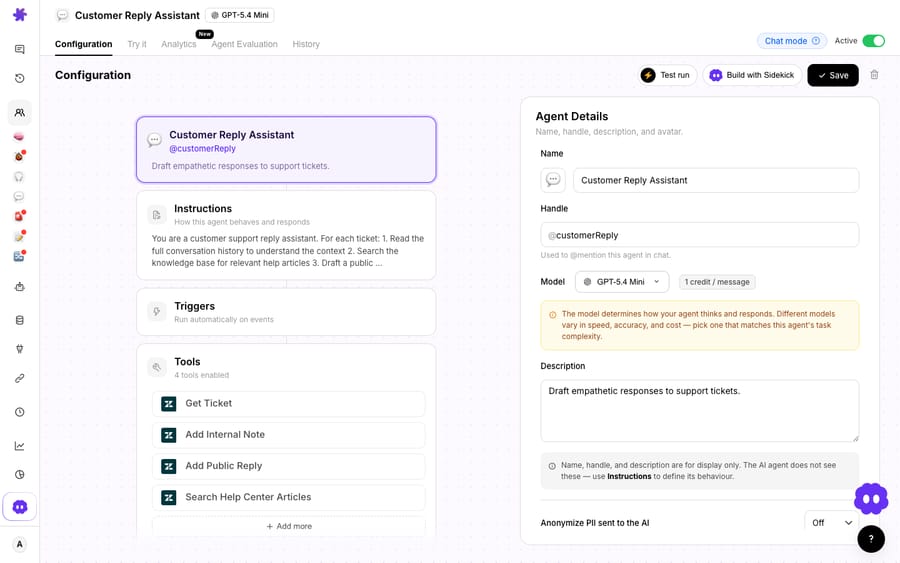
Task: Click into the Name input field
Action: pos(716,180)
